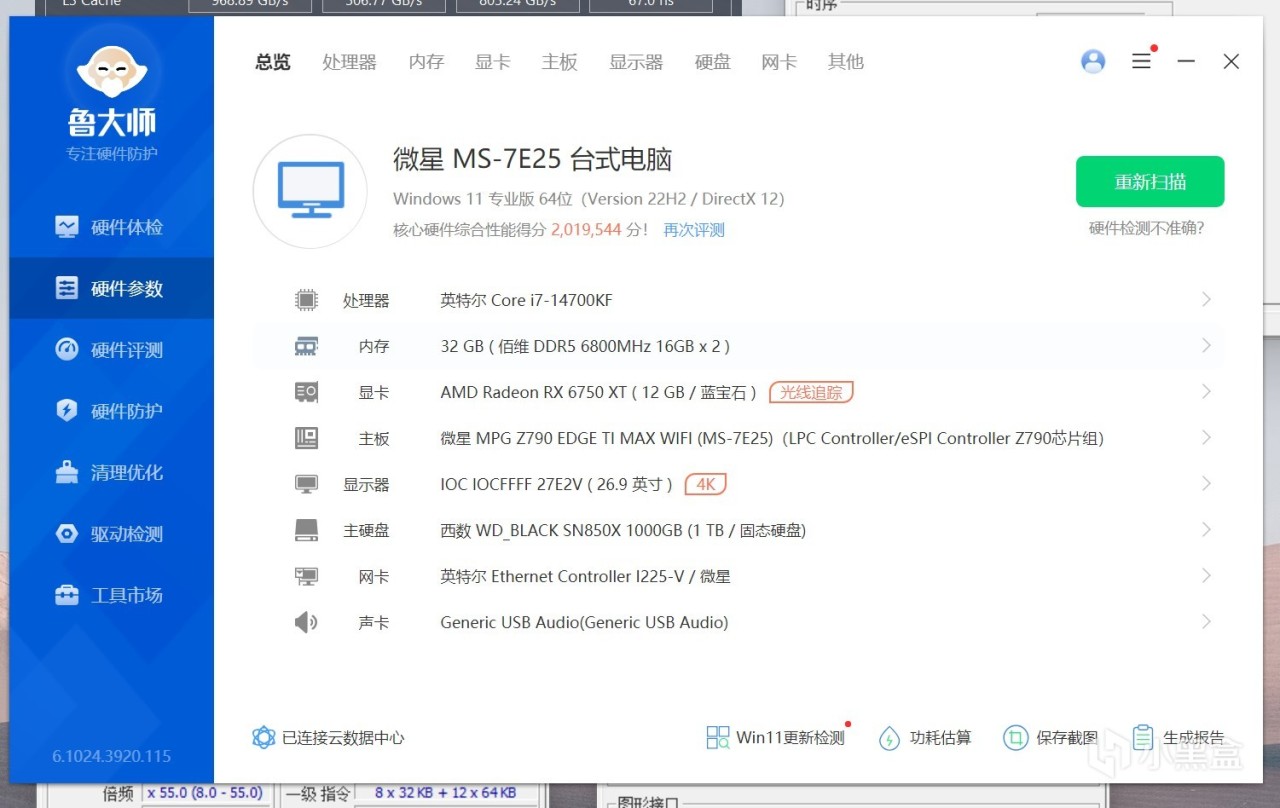Switch to the 总览 tab
Image resolution: width=1280 pixels, height=808 pixels.
point(273,62)
